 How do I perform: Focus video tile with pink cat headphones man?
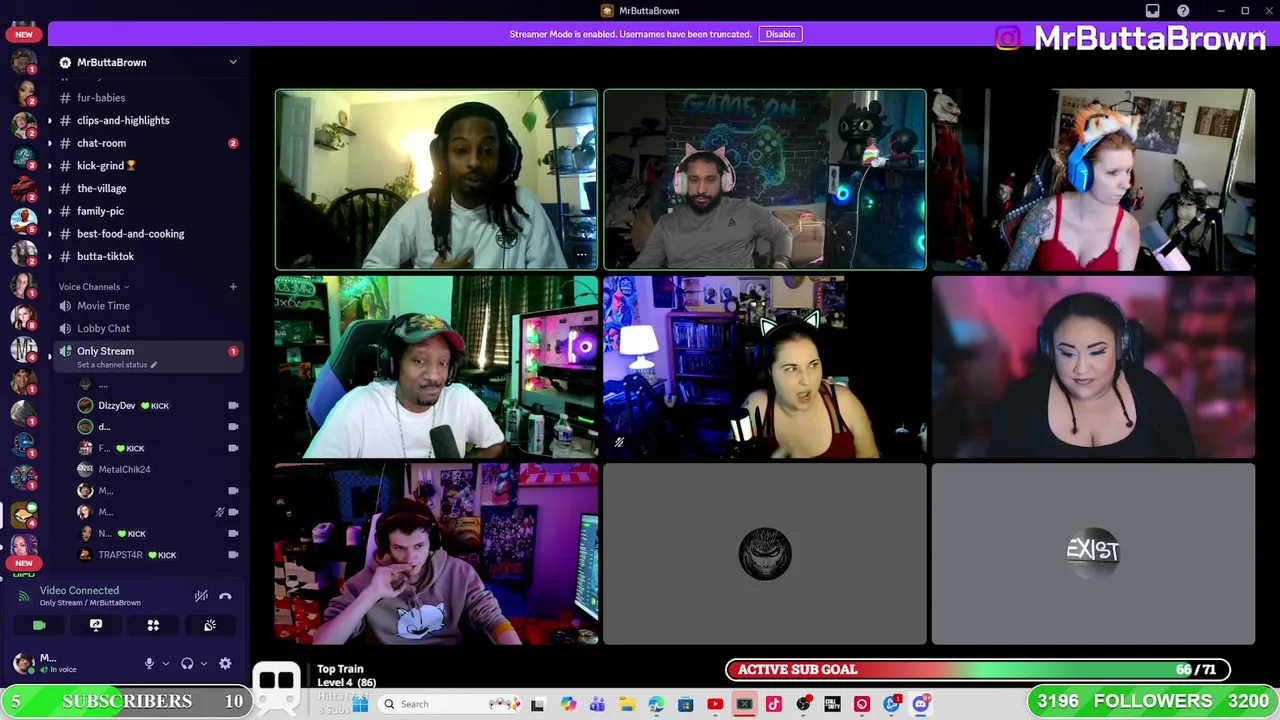tap(765, 180)
